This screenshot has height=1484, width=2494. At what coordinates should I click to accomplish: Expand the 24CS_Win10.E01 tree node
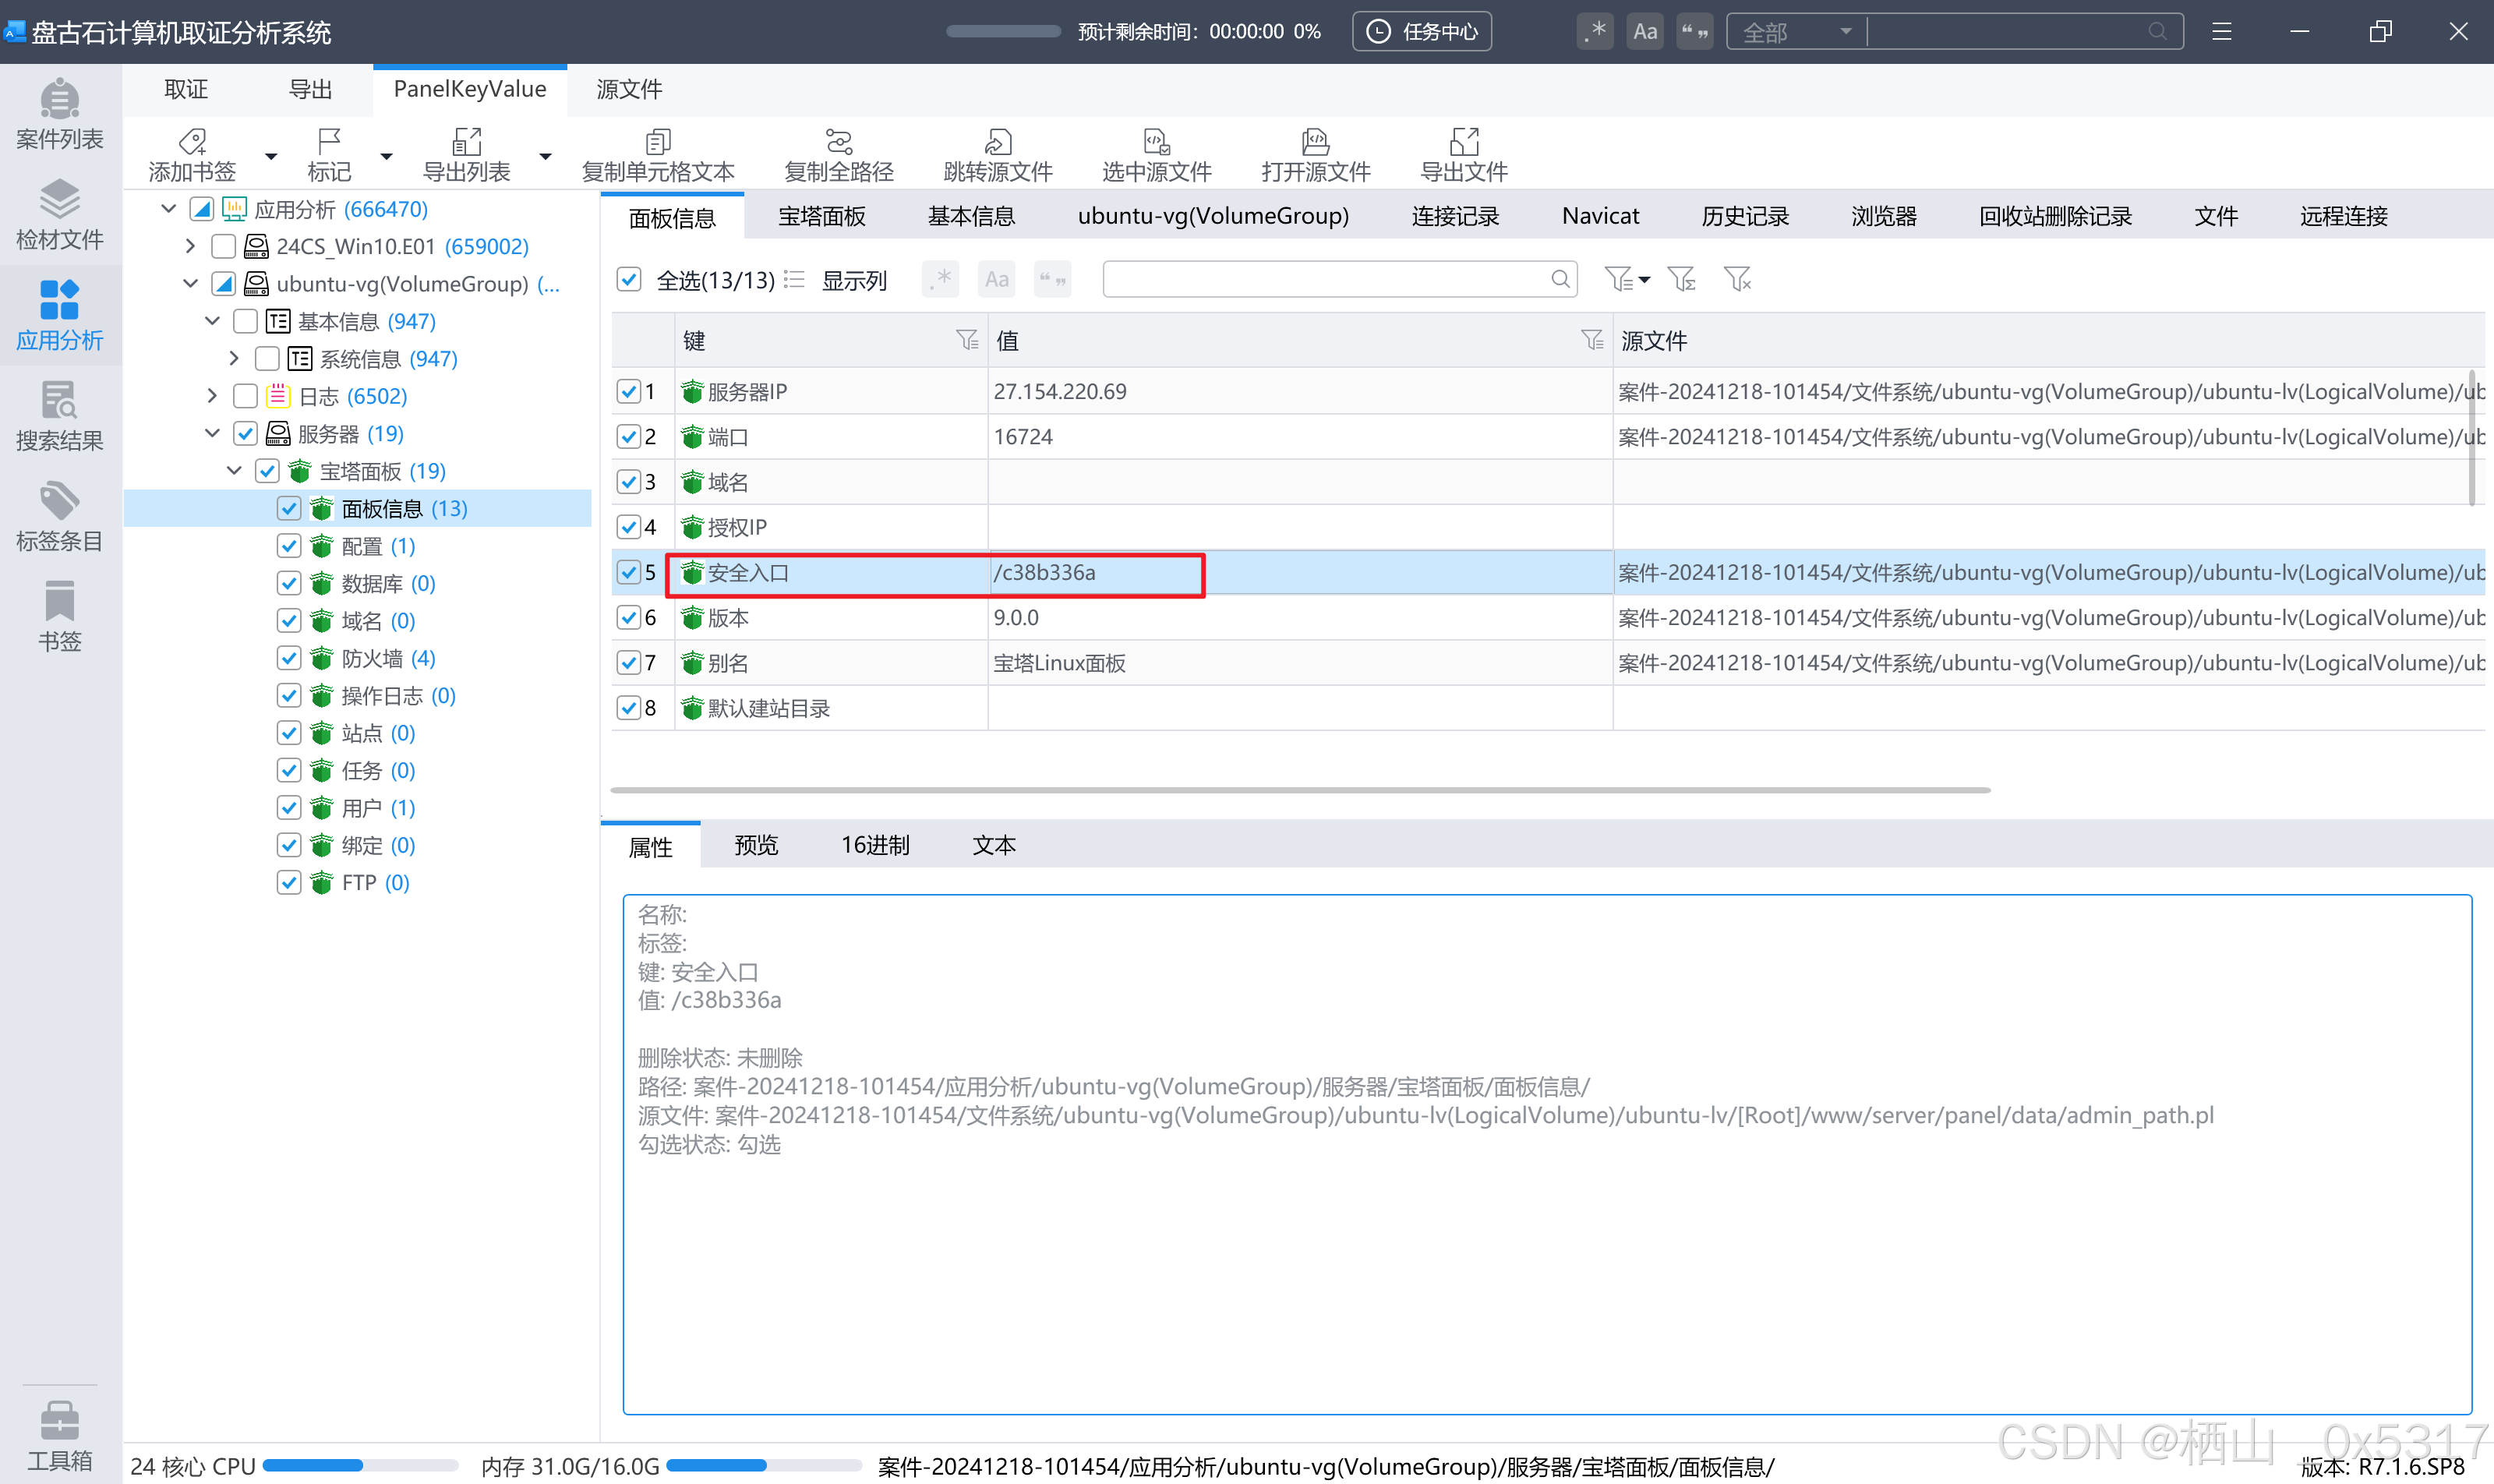point(190,246)
